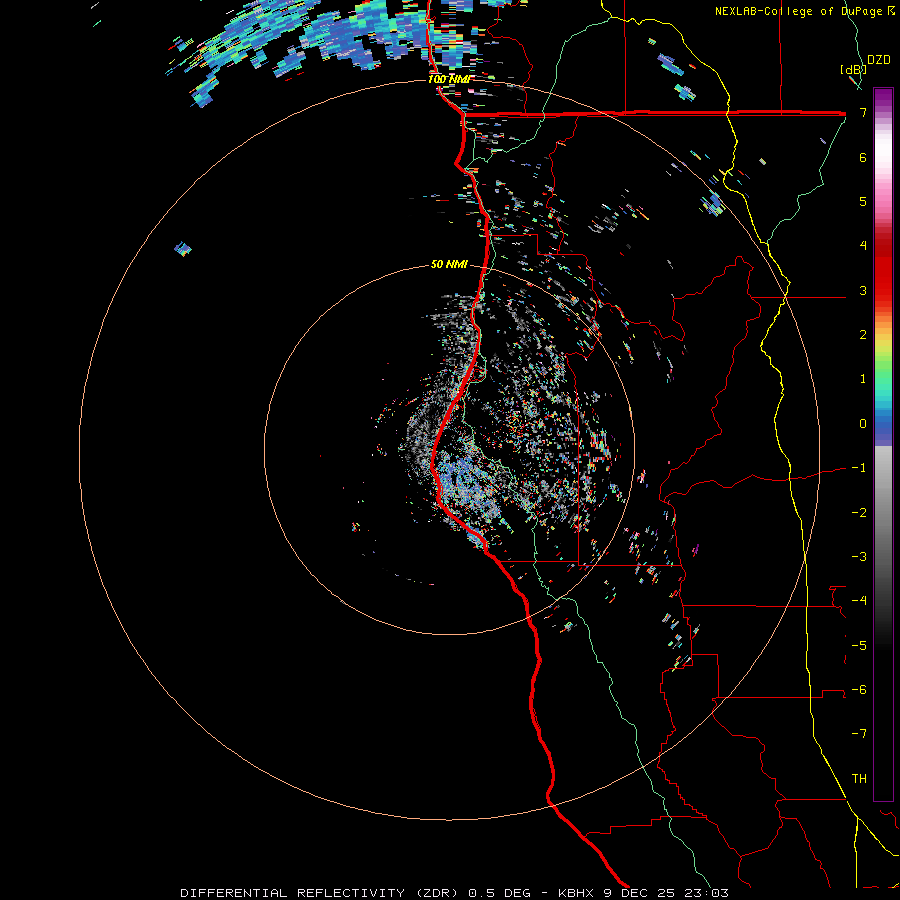Click the '4' value on the color scale
The image size is (900, 900).
point(863,246)
